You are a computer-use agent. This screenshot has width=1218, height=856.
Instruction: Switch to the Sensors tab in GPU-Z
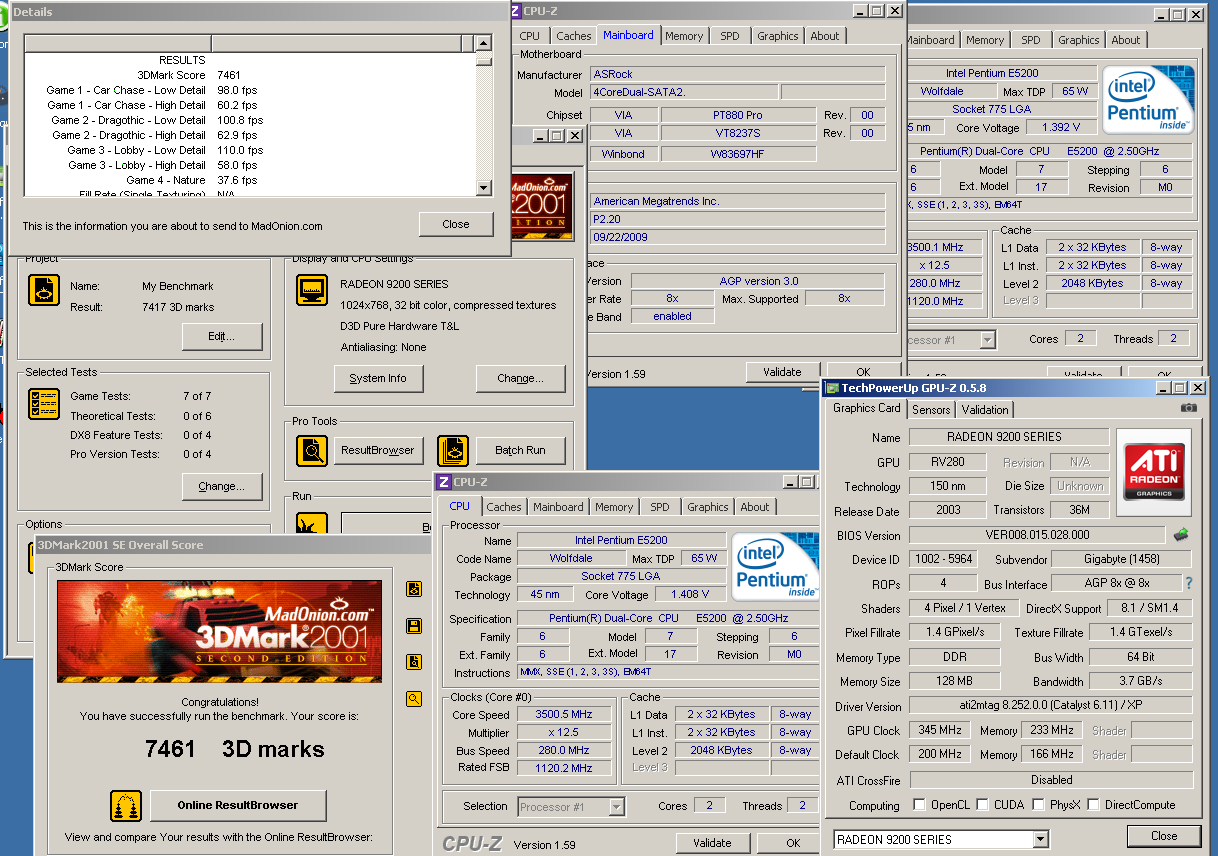pyautogui.click(x=931, y=409)
